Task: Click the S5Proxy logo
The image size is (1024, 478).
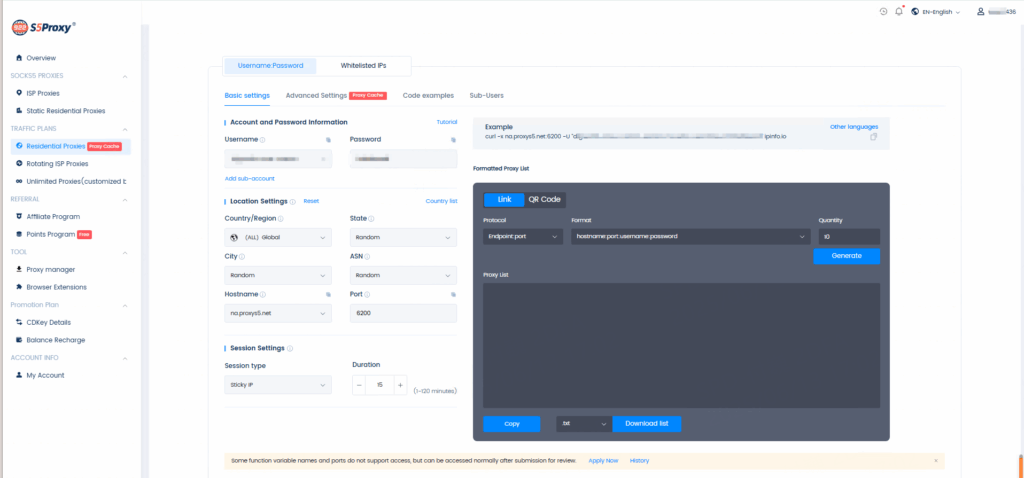Action: 43,27
